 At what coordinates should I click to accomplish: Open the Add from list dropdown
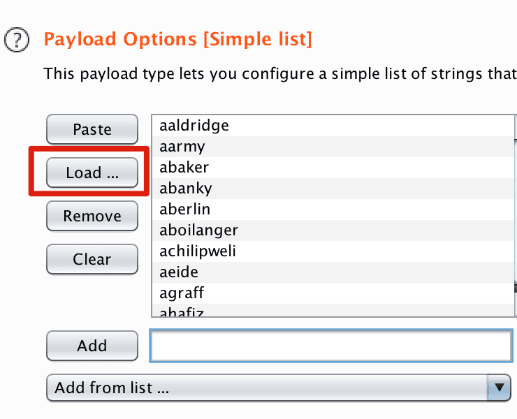pos(278,388)
